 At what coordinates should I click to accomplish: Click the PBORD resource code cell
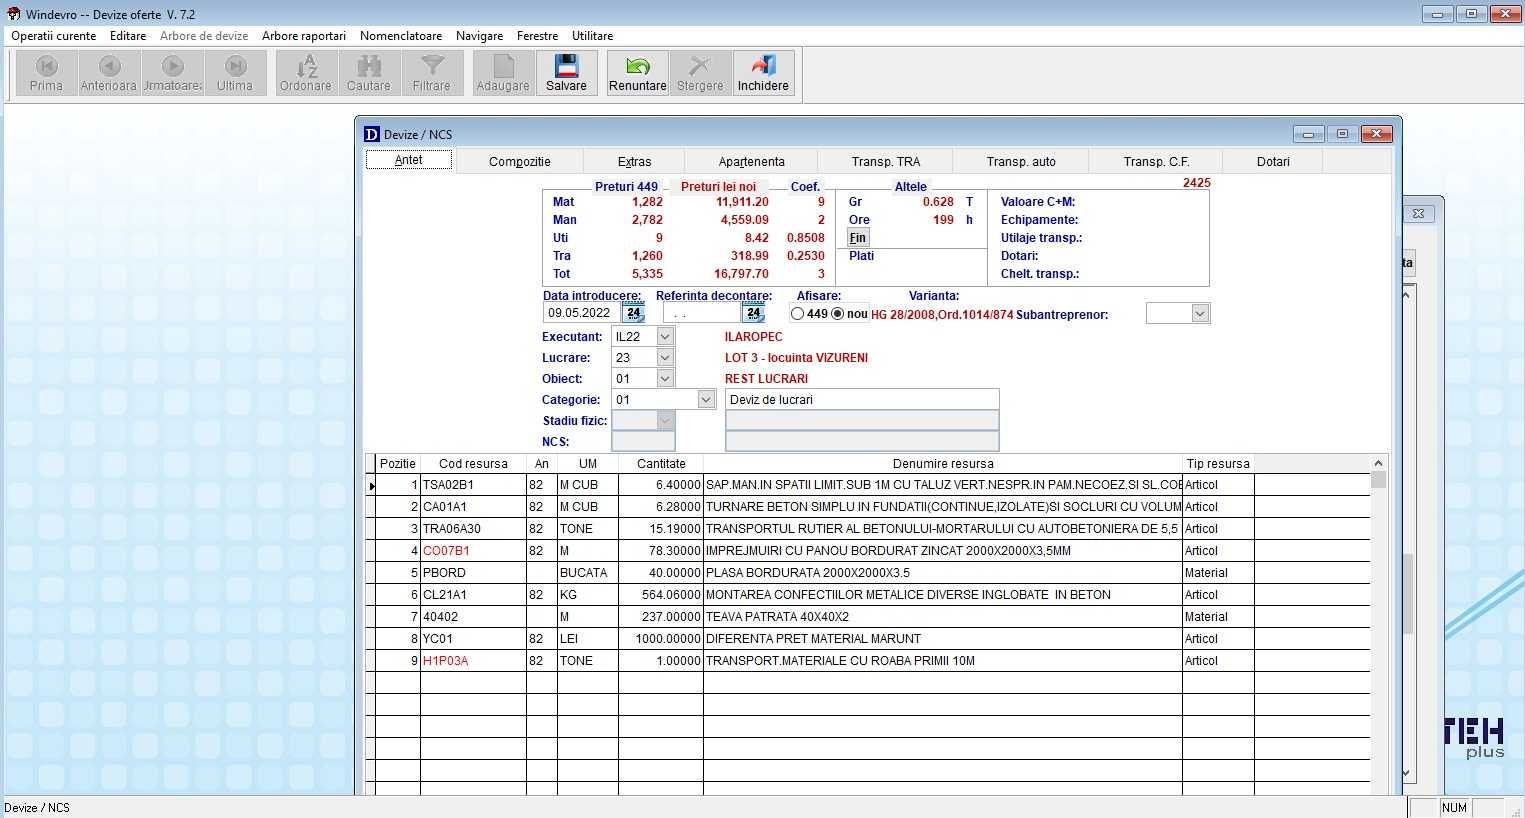click(473, 573)
